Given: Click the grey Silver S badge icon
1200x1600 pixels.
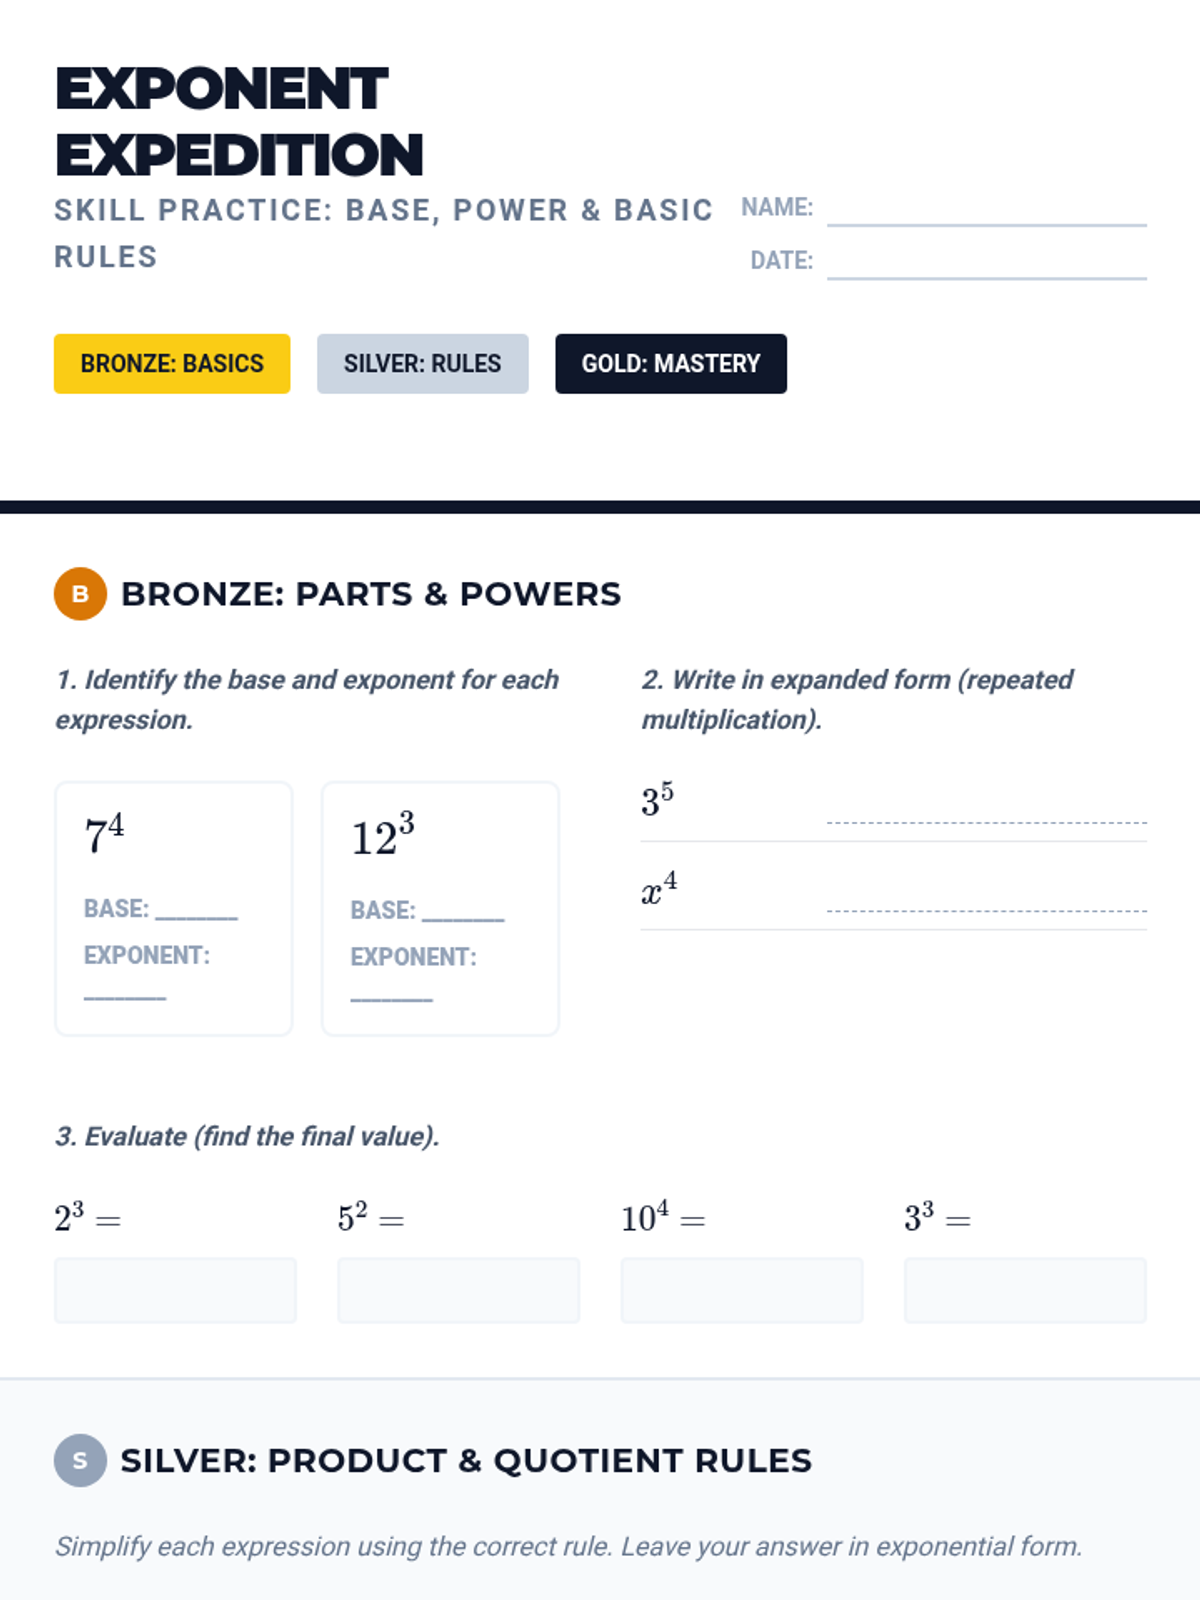Looking at the screenshot, I should click(x=80, y=1460).
